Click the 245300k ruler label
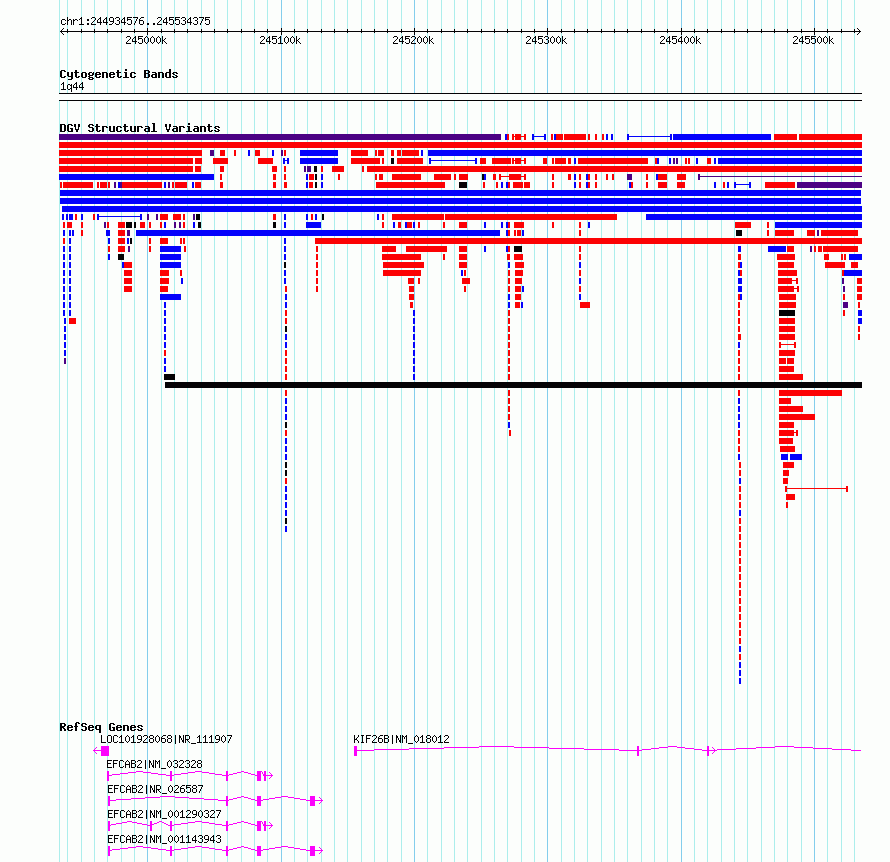 546,40
